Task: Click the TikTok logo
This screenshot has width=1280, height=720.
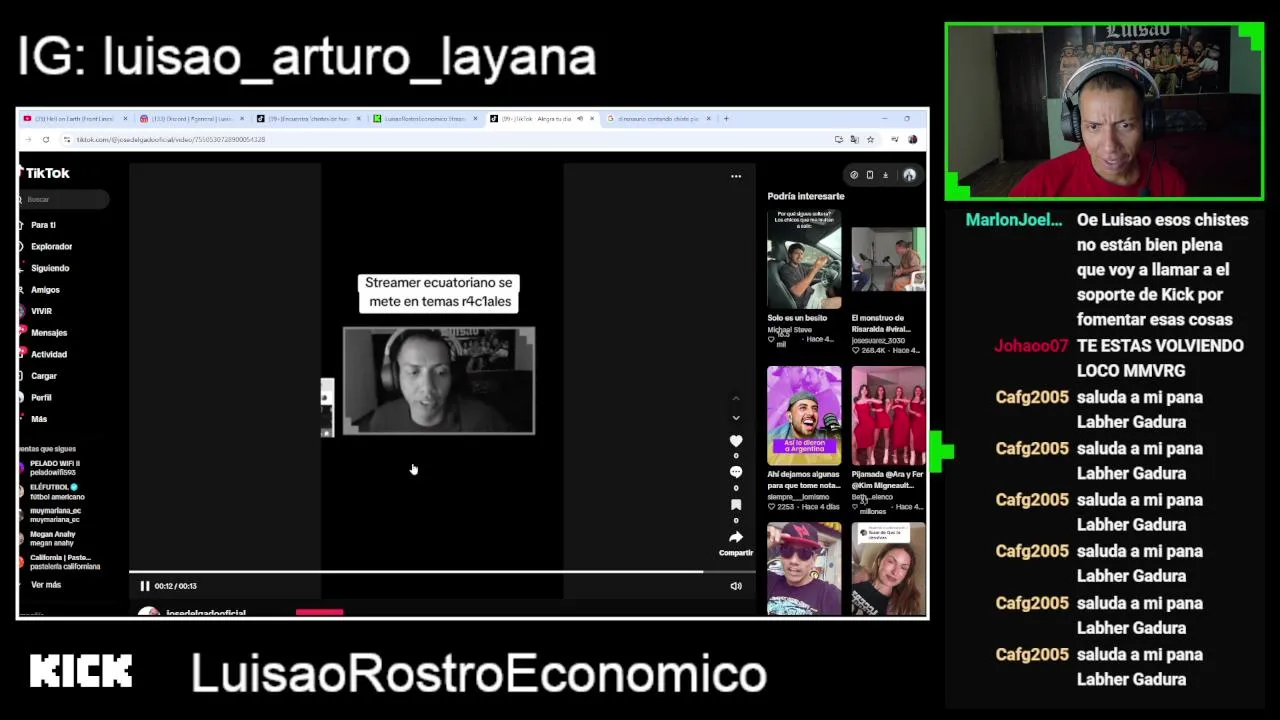Action: (x=44, y=173)
